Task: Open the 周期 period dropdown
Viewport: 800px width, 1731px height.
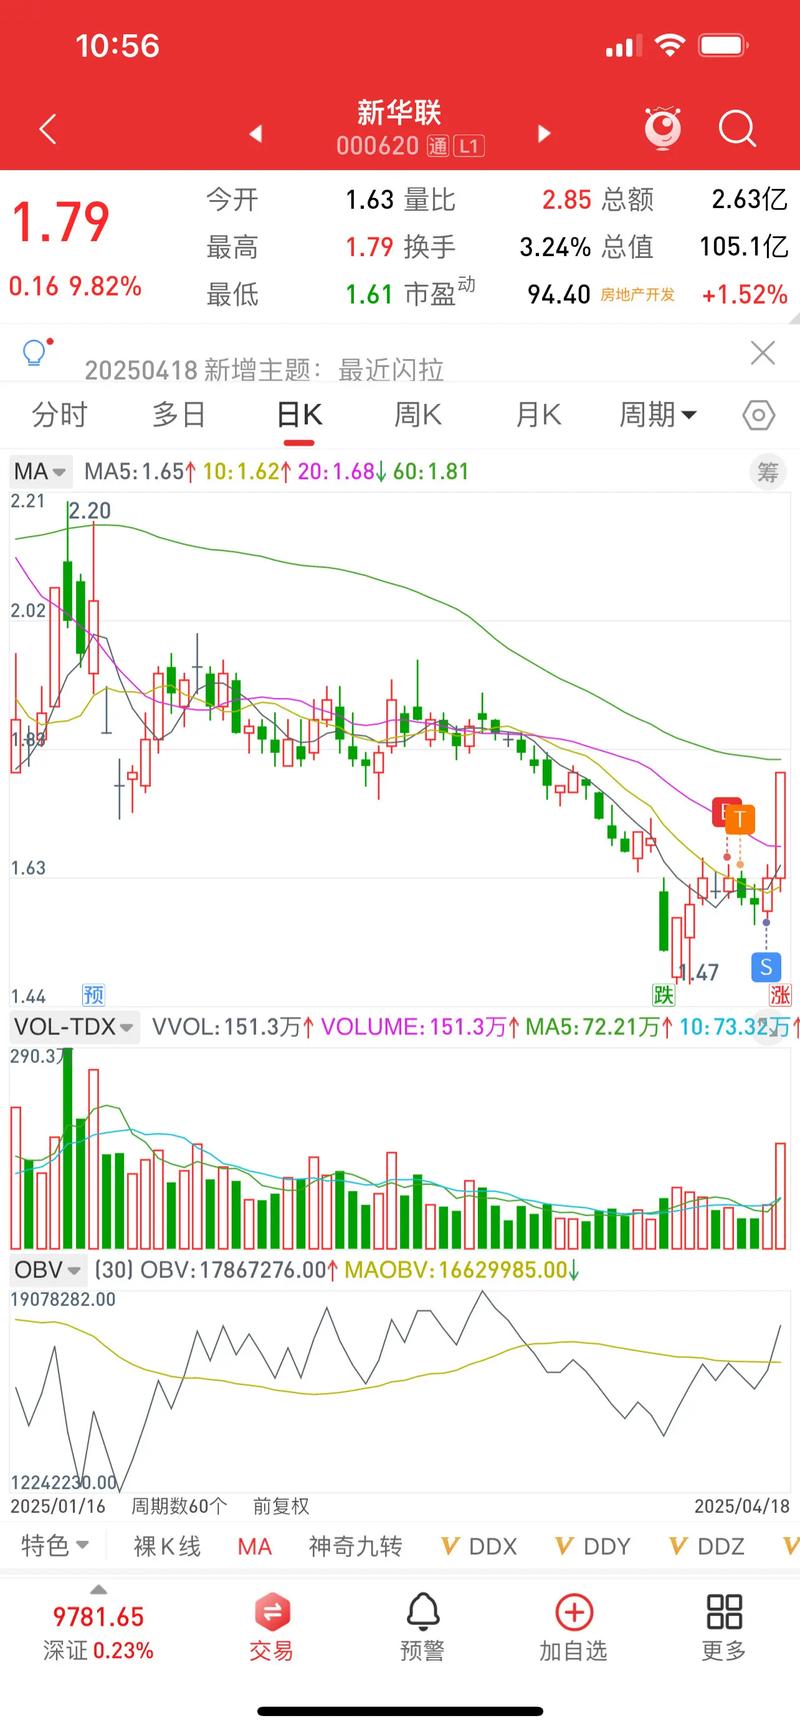Action: (x=658, y=415)
